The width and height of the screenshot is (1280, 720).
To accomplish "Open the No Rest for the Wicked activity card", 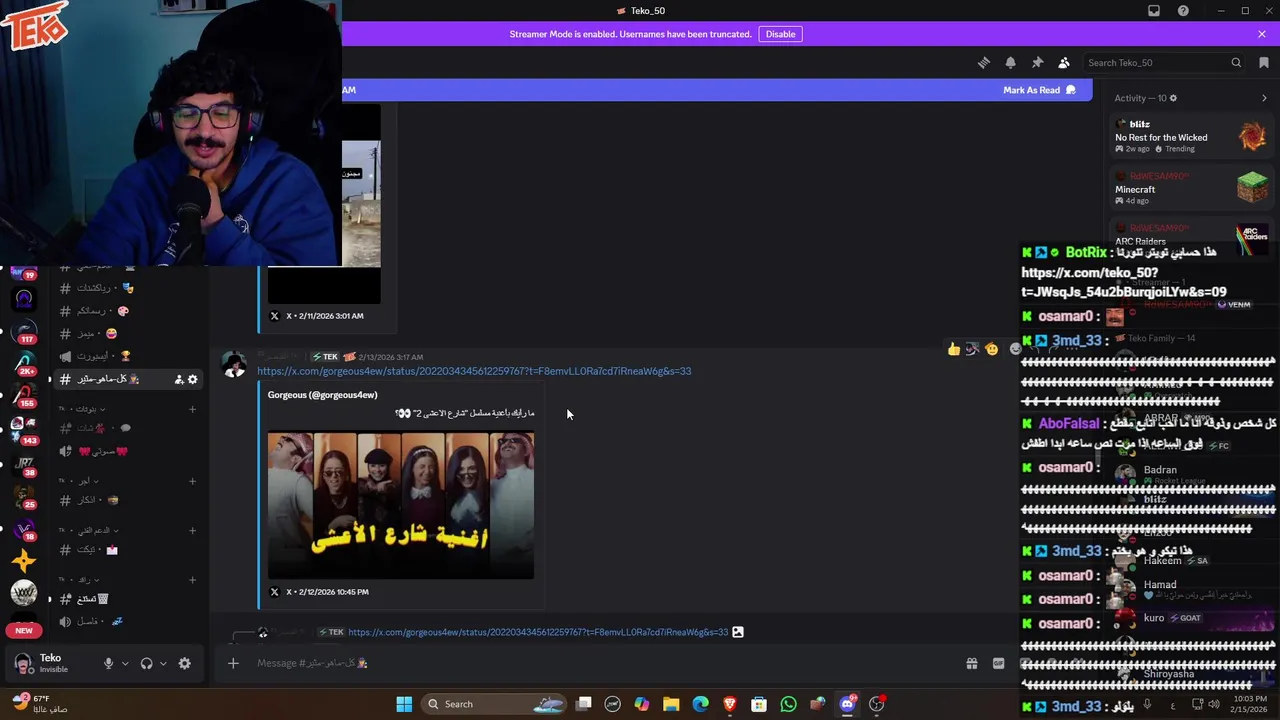I will [1192, 138].
